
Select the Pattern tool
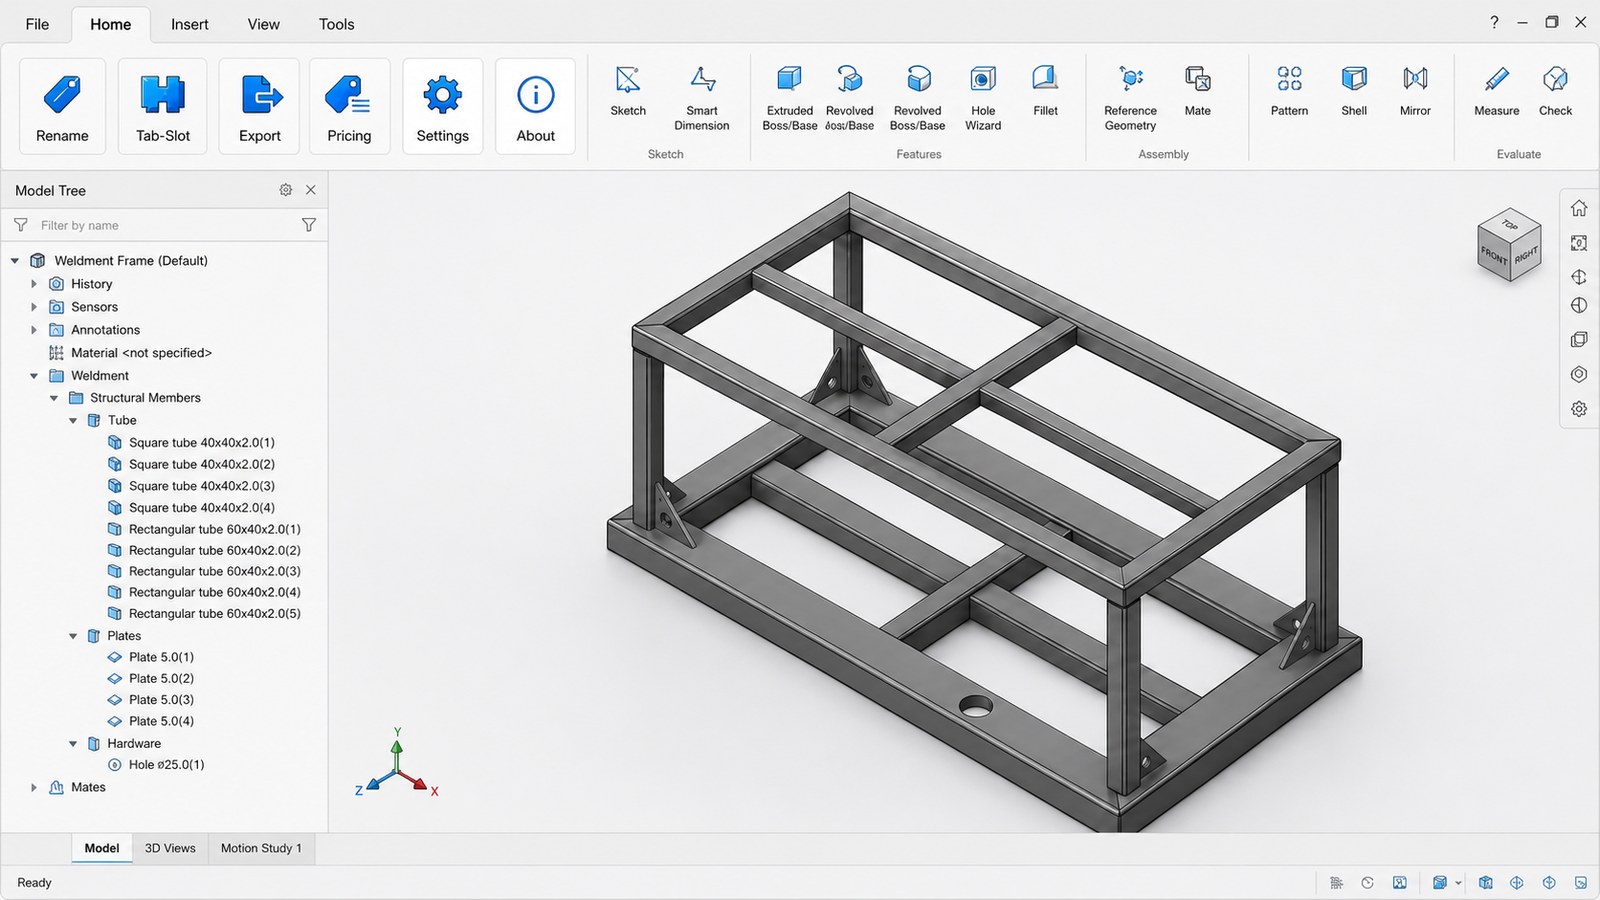(x=1289, y=91)
